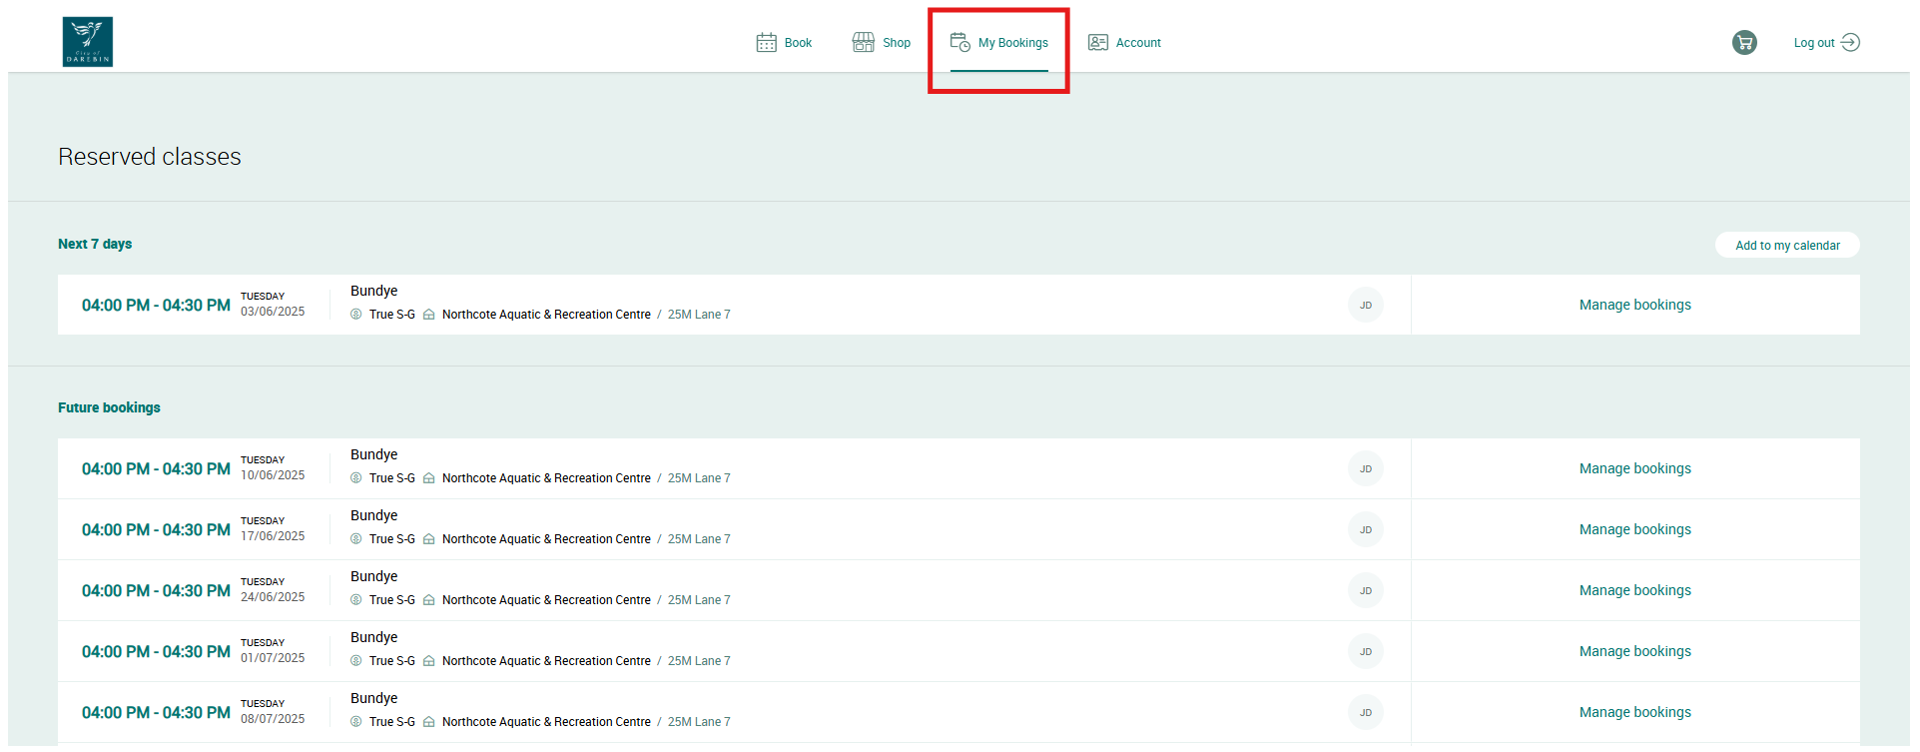Click the 24/06/2025 date text
Screen dimensions: 1920x752
(x=272, y=598)
